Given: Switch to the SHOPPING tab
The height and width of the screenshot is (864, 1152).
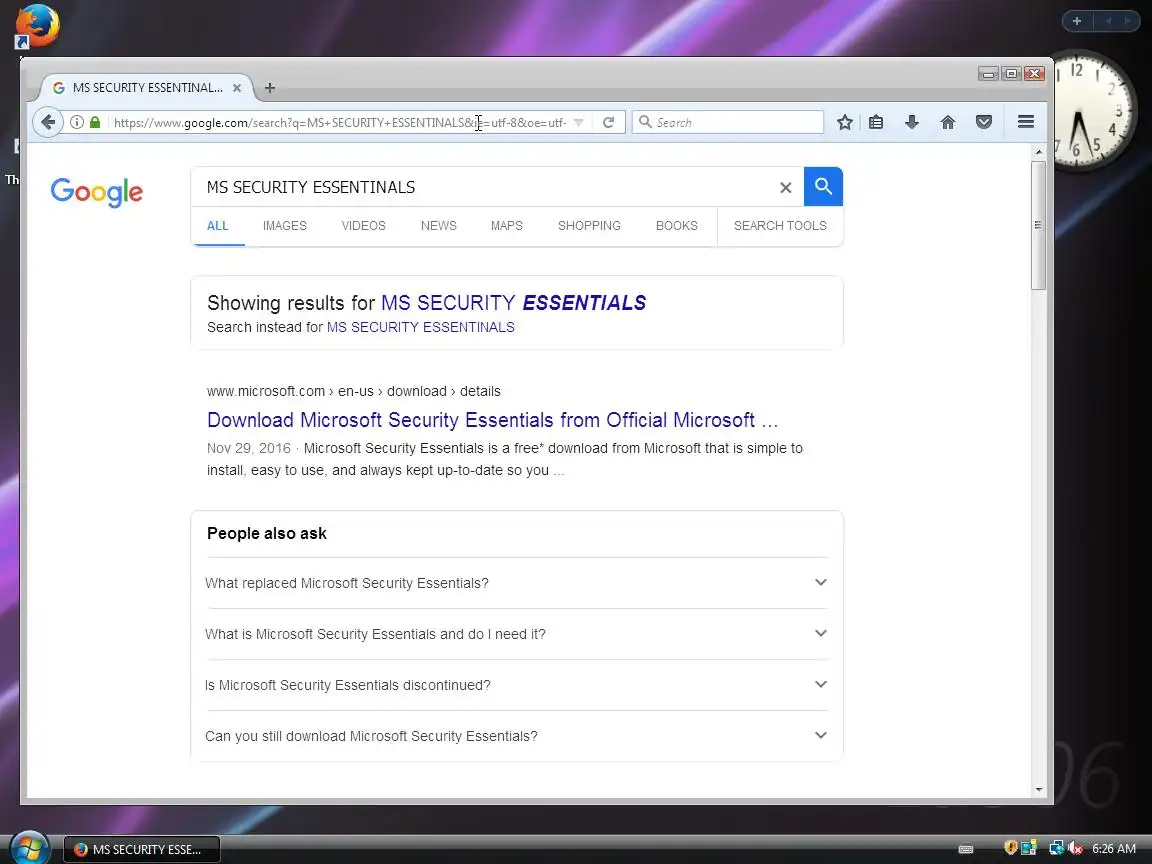Looking at the screenshot, I should pos(589,226).
